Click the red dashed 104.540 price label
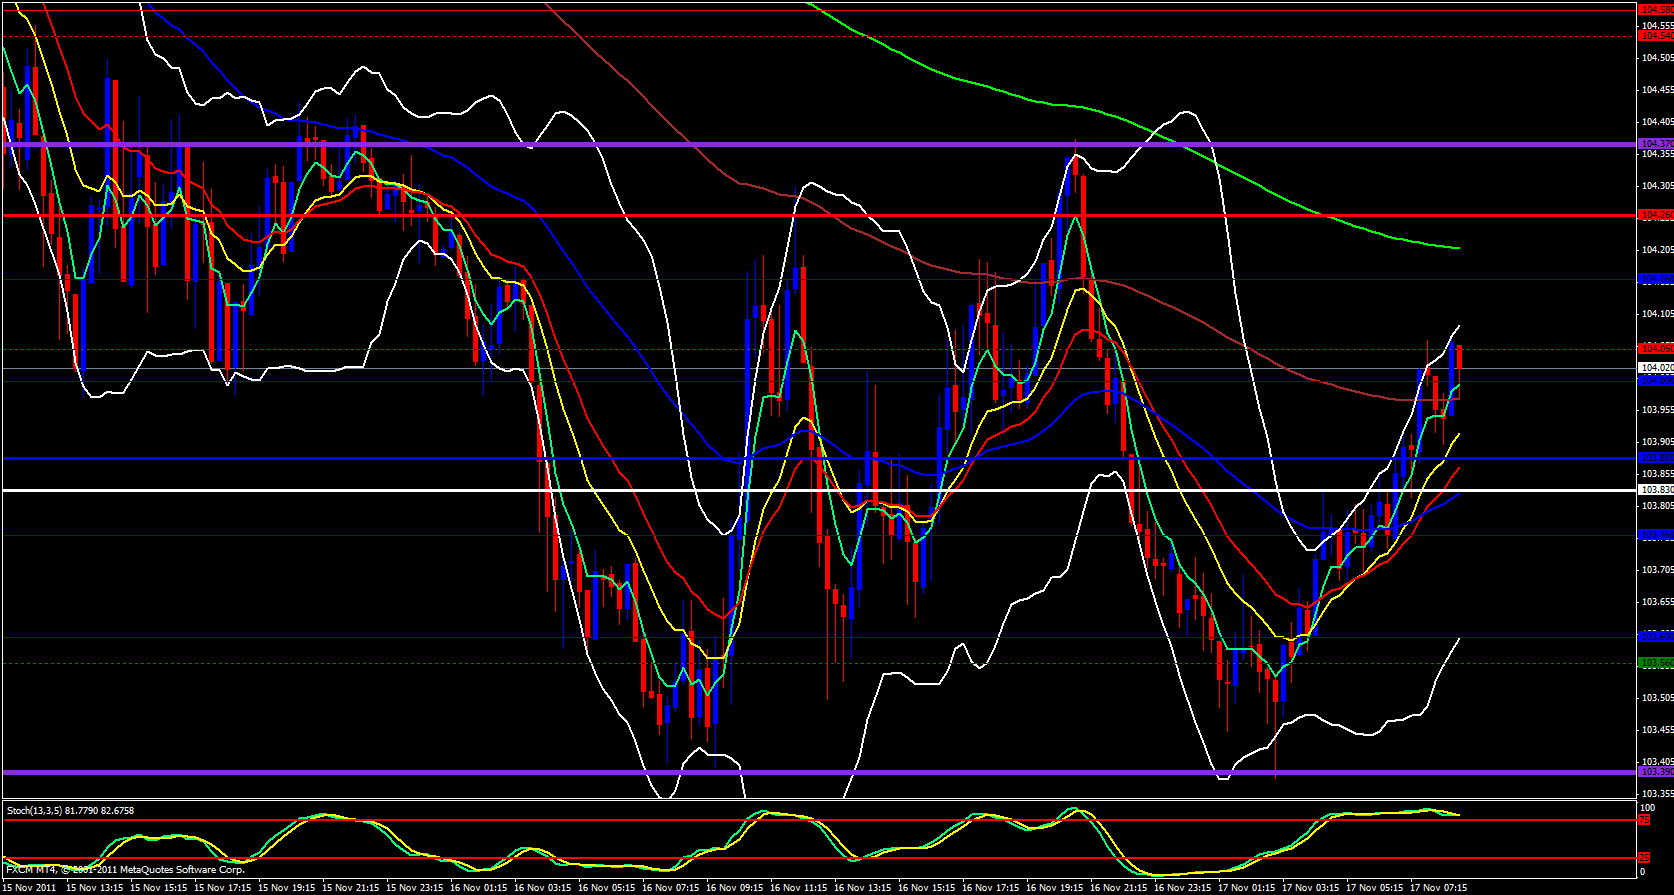This screenshot has height=895, width=1674. pos(1655,36)
